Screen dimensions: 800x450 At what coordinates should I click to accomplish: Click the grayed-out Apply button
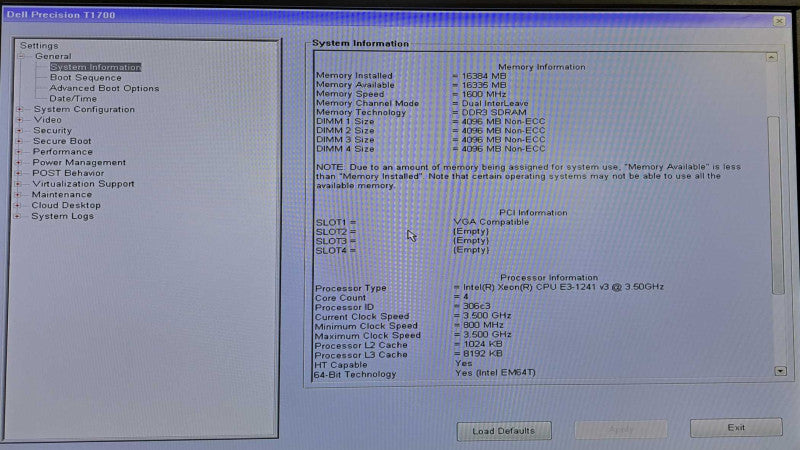(621, 430)
